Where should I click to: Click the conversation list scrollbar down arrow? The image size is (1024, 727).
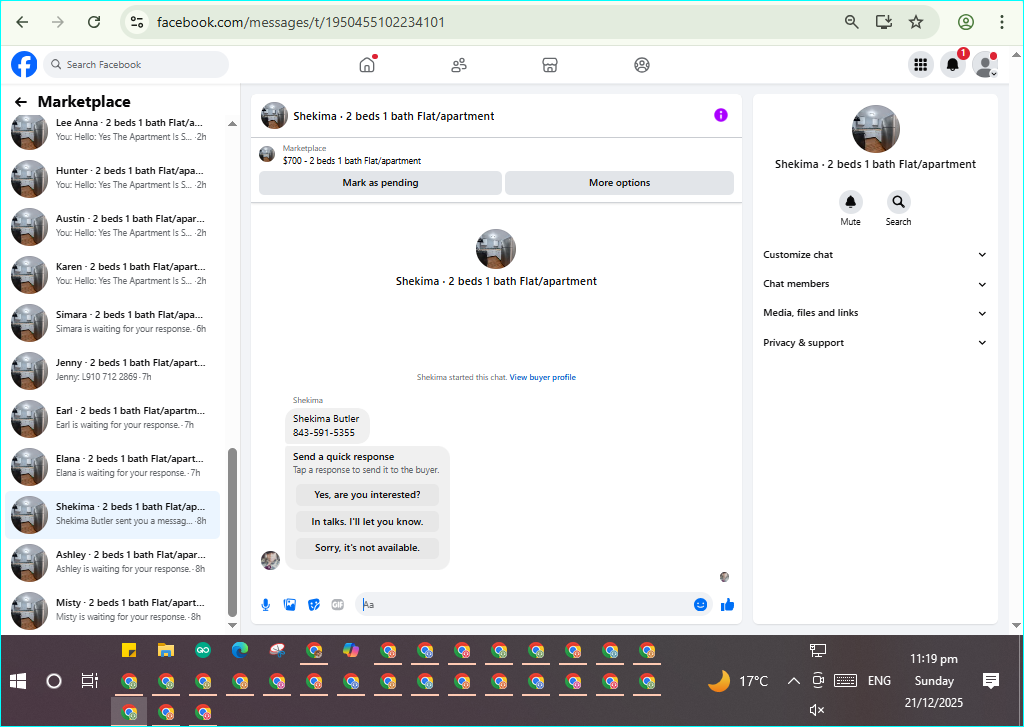(232, 625)
